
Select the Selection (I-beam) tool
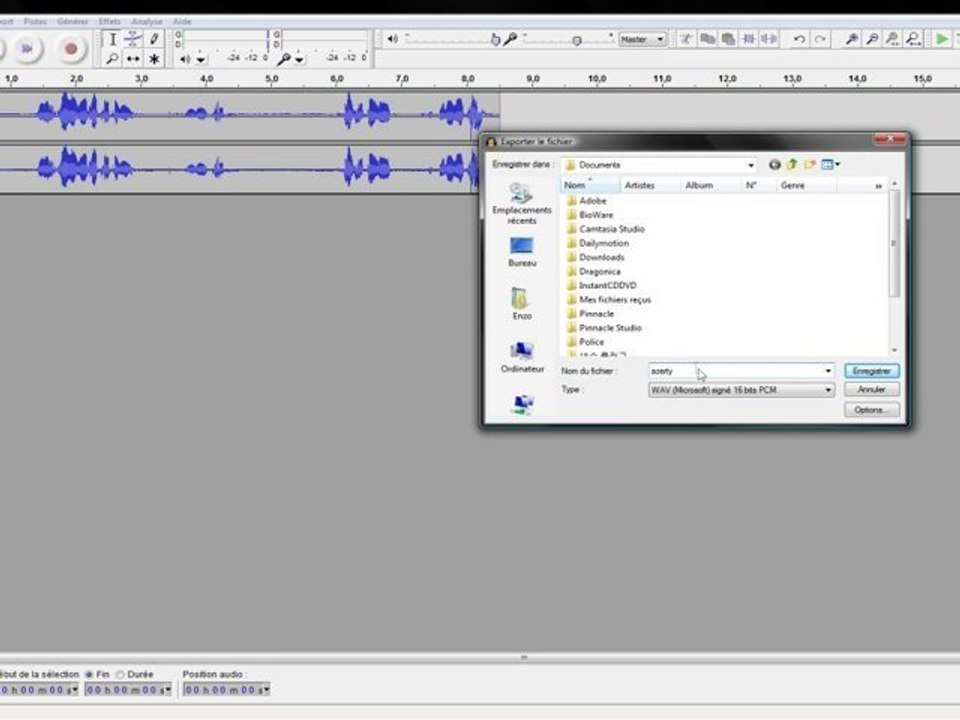[x=113, y=40]
